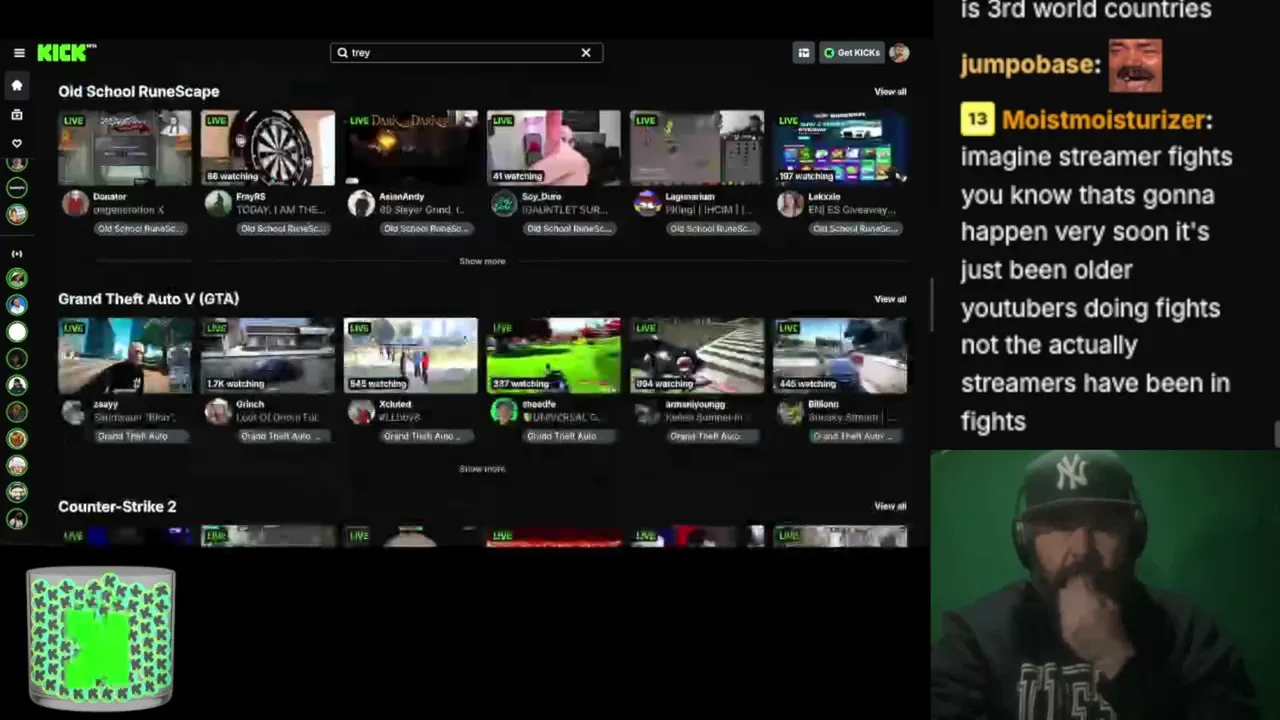Click the Get KICKs button

point(852,53)
